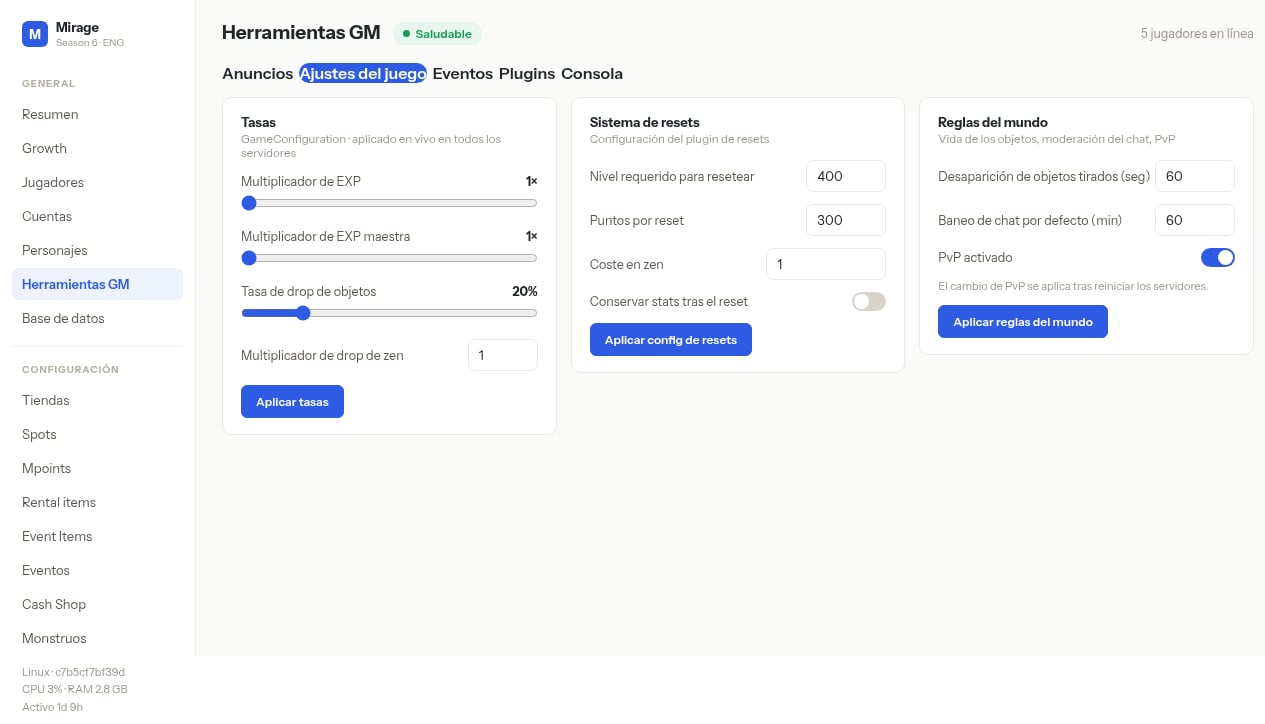Open Event Items in the sidebar
1265x724 pixels.
point(97,536)
